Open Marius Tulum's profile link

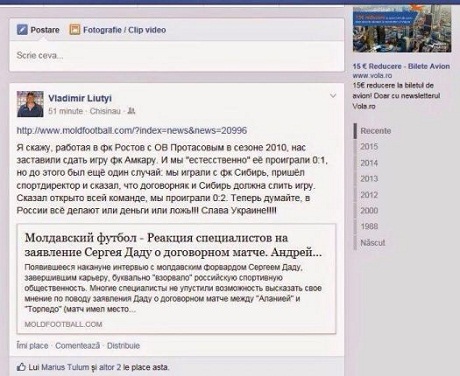click(65, 367)
